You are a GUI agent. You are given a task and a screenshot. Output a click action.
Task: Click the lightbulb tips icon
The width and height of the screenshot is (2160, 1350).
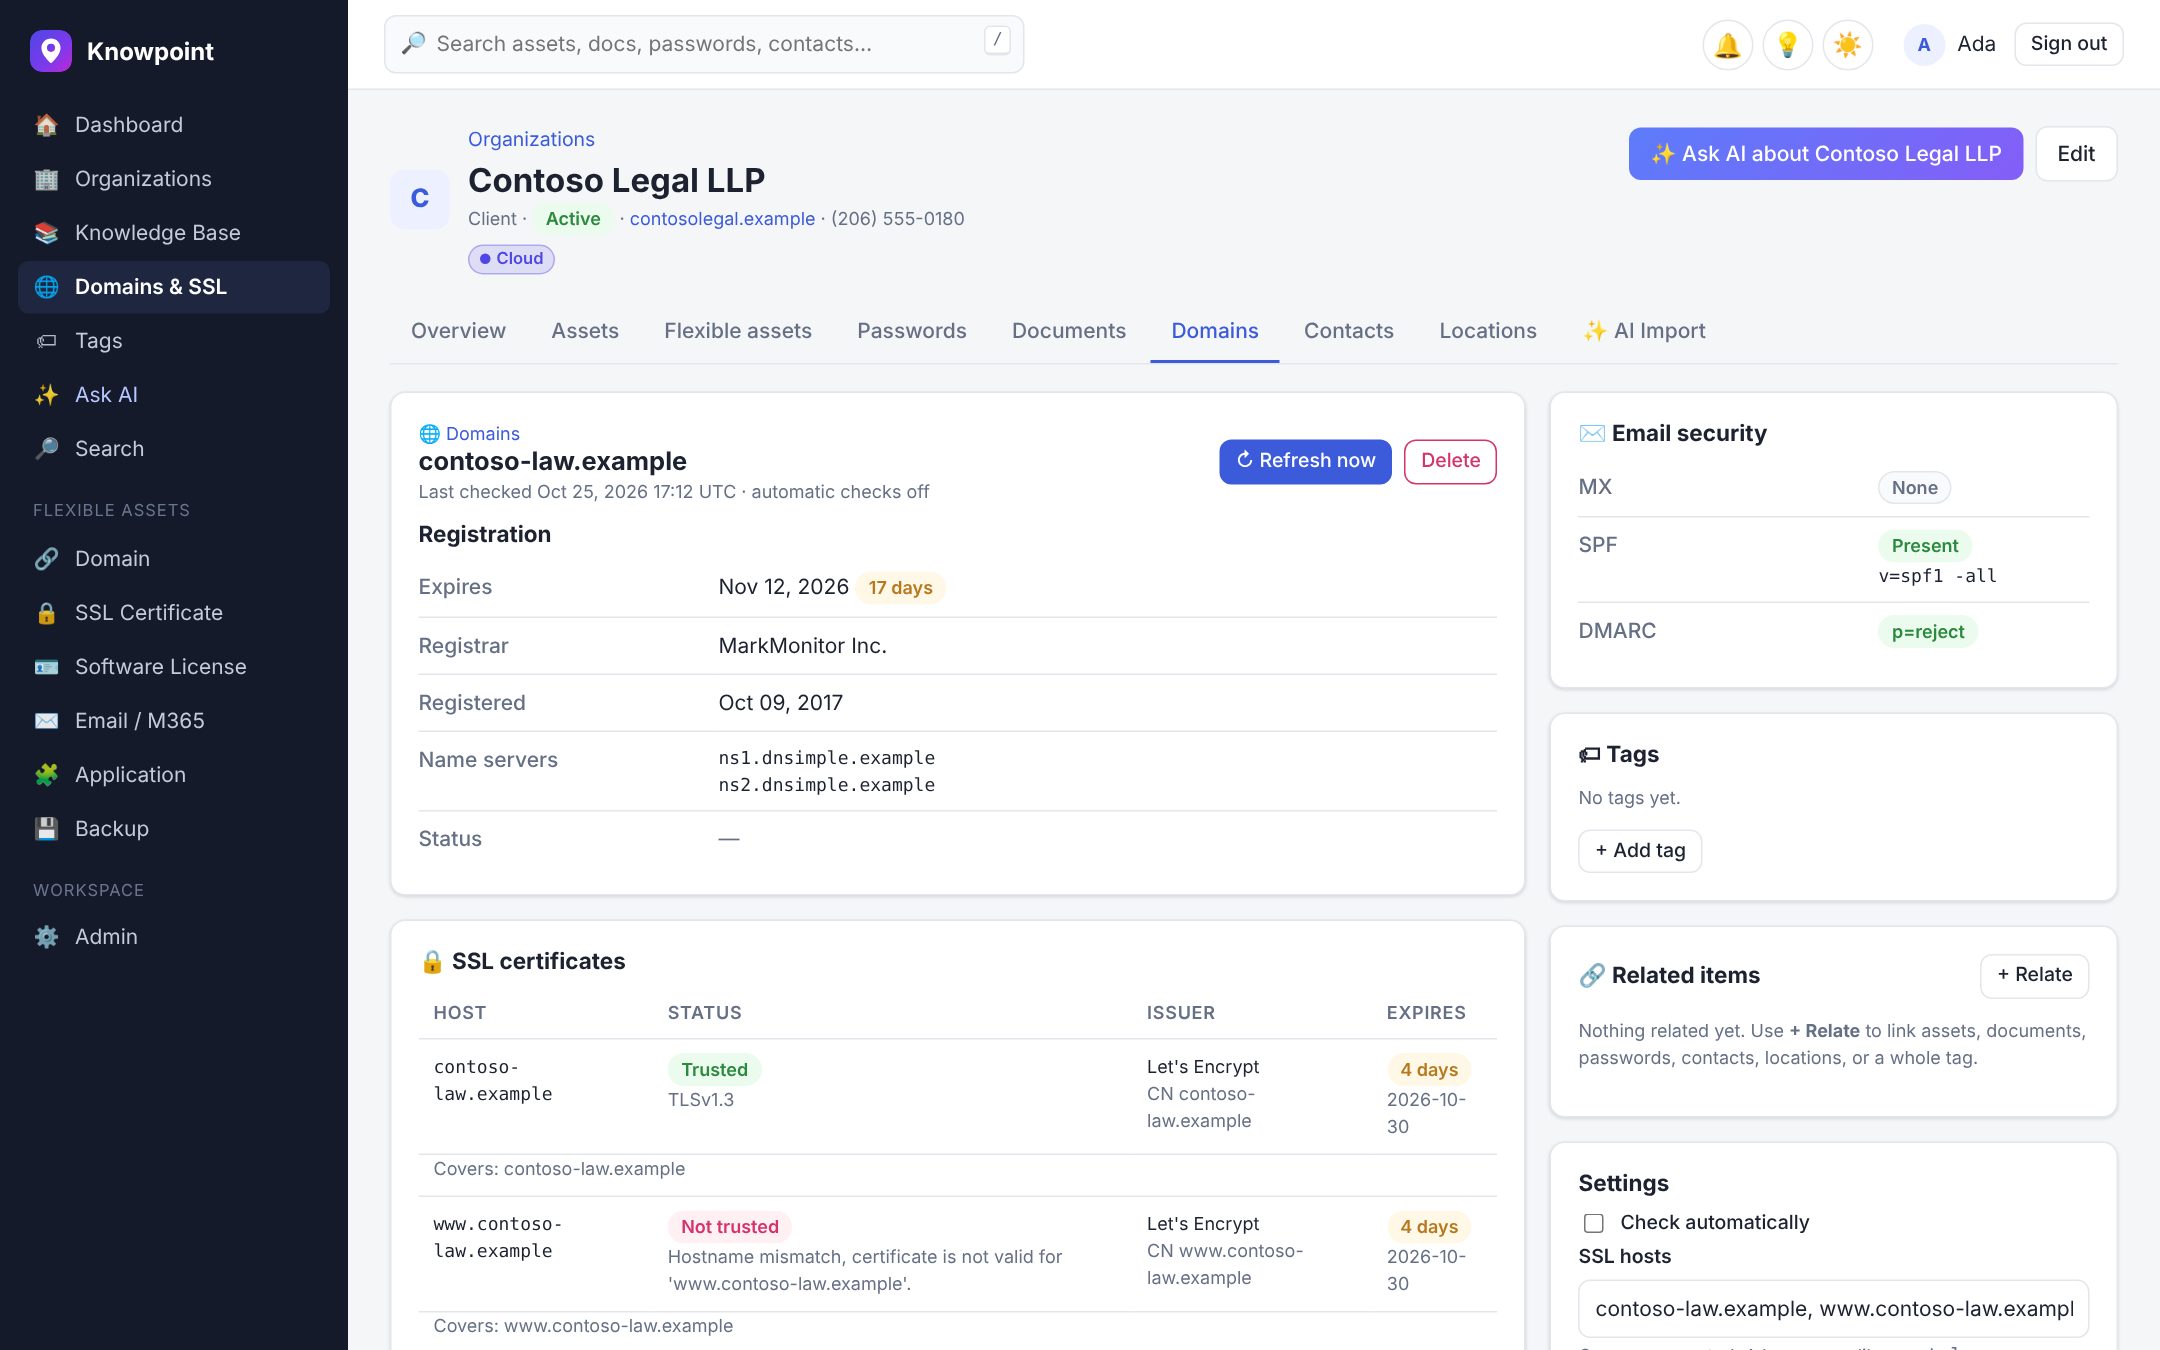[x=1787, y=45]
